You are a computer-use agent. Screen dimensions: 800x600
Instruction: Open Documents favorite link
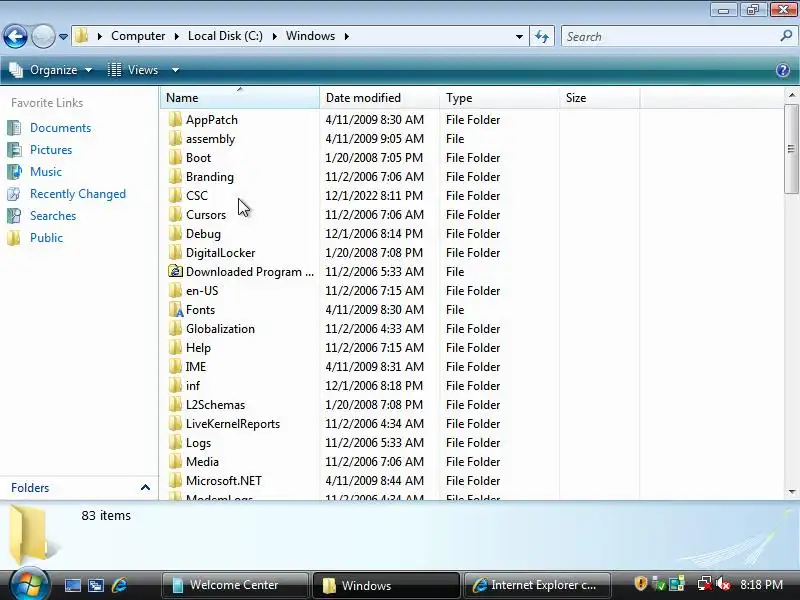coord(60,128)
